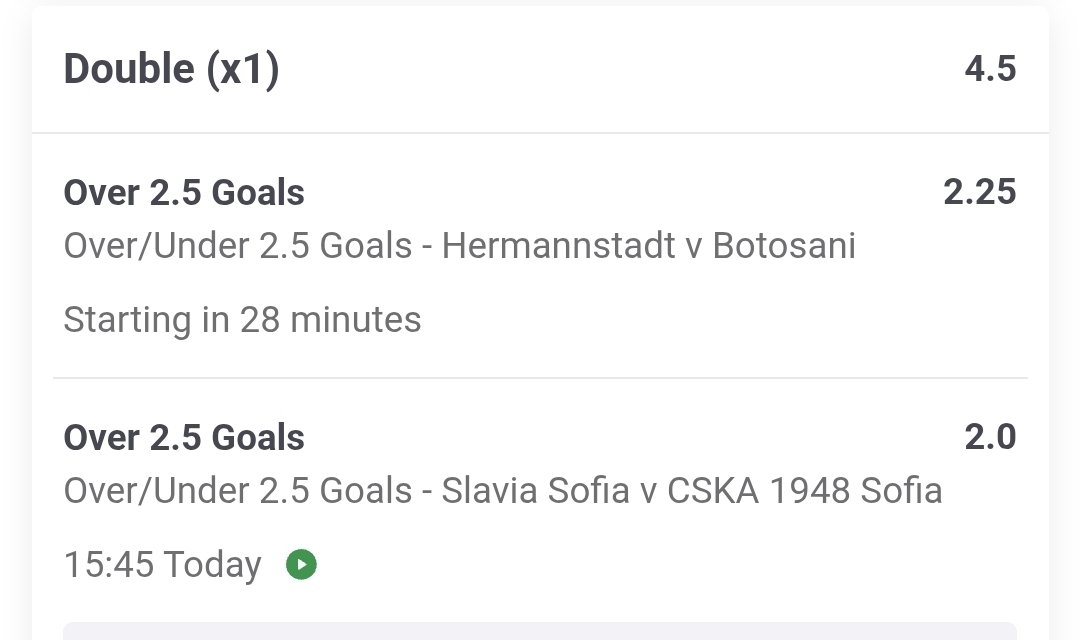
Task: Click the "Starting in 28 minutes" text
Action: coord(242,320)
